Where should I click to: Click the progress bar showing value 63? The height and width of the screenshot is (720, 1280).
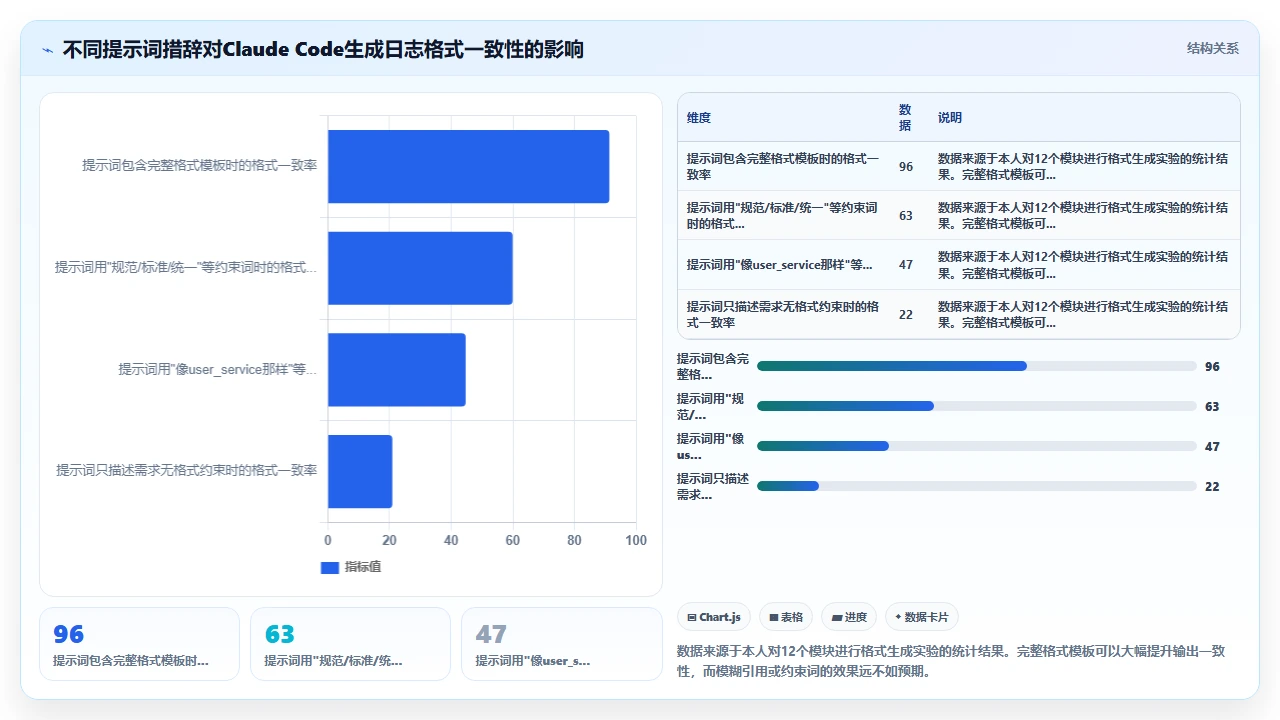pos(976,406)
